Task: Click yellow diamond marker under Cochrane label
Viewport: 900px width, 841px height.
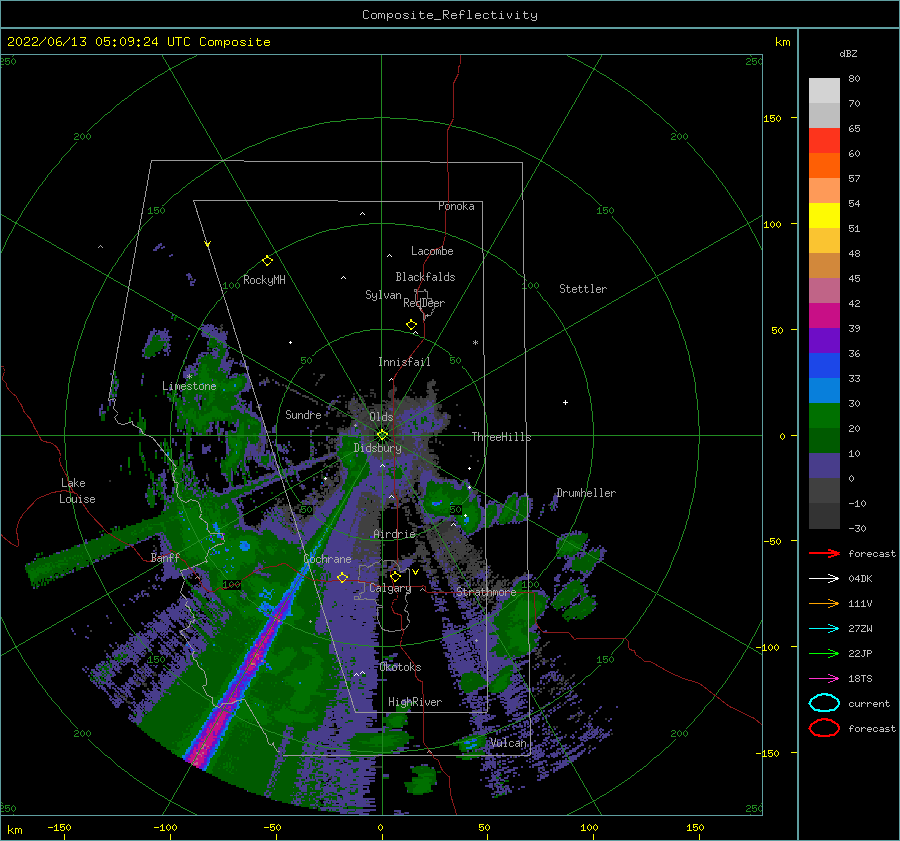Action: pyautogui.click(x=343, y=577)
